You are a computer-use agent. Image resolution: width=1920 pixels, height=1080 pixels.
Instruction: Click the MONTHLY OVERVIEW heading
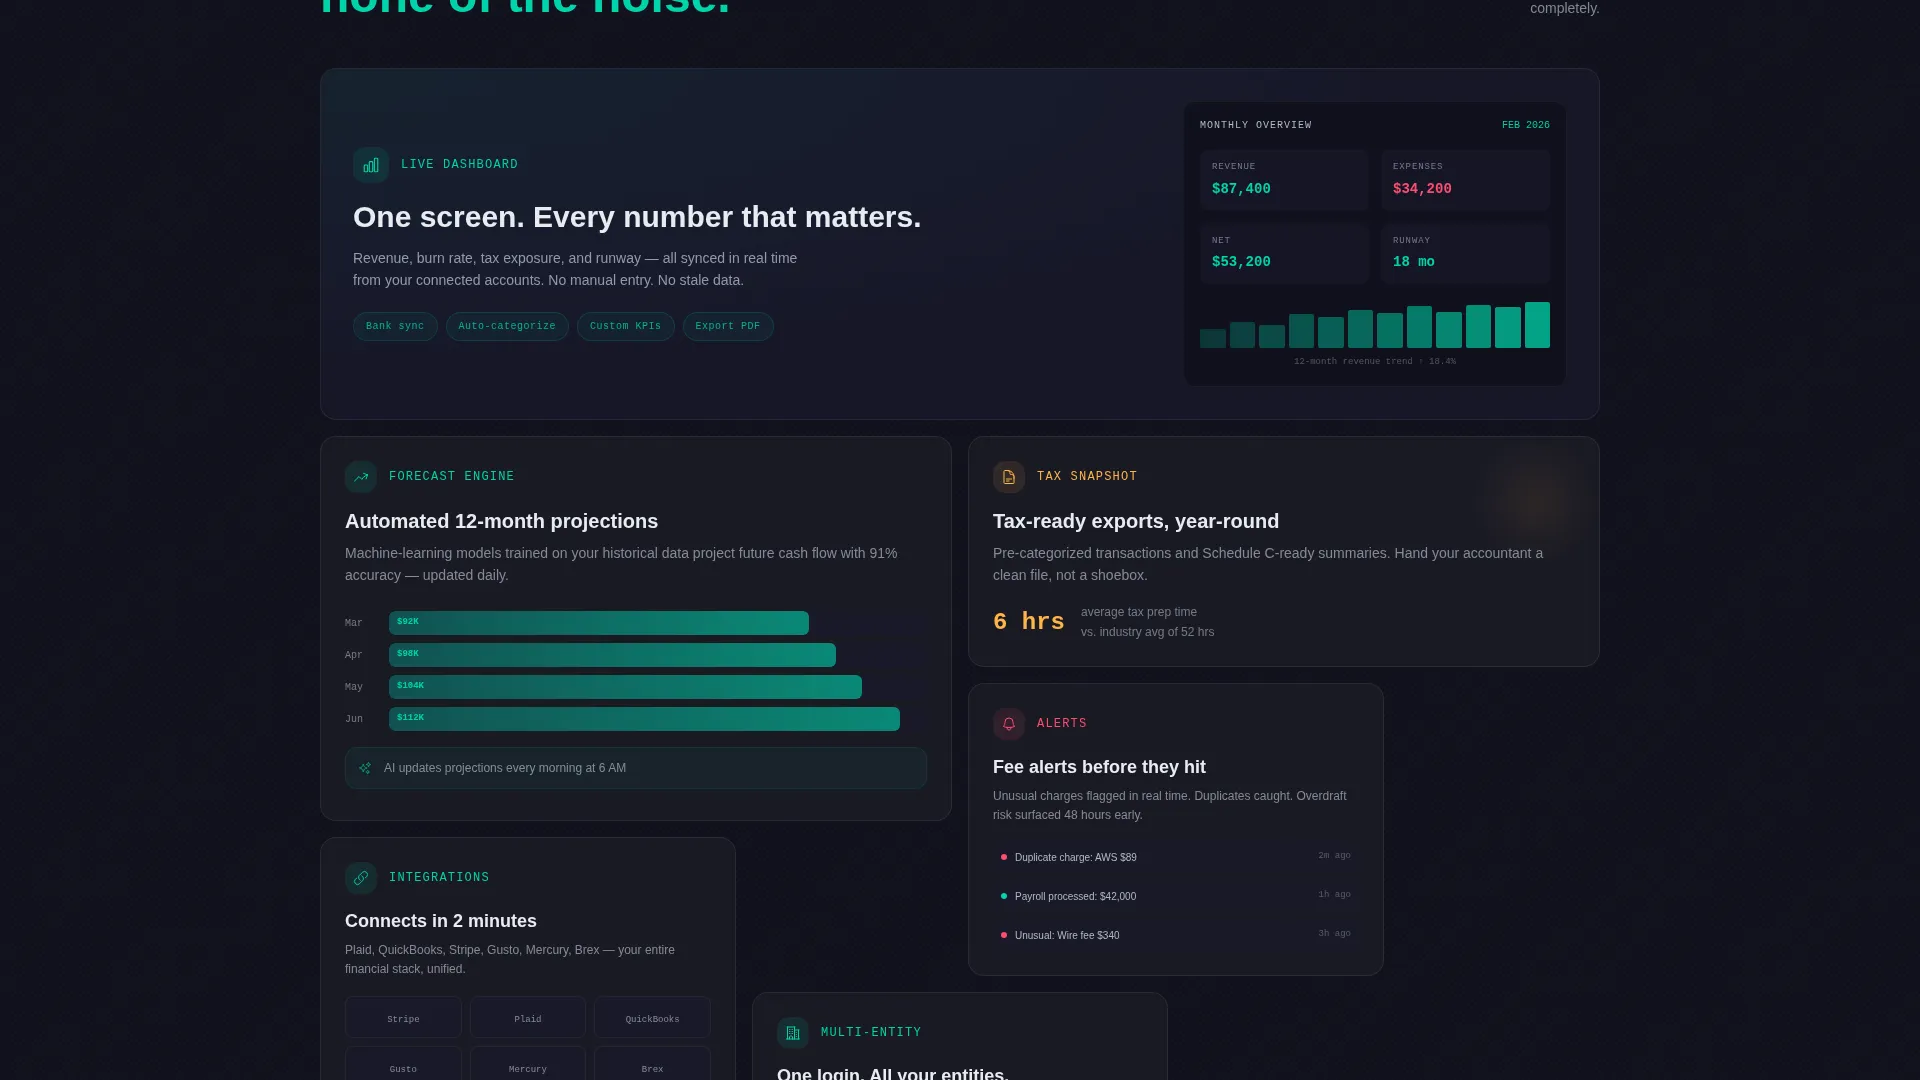[1255, 125]
